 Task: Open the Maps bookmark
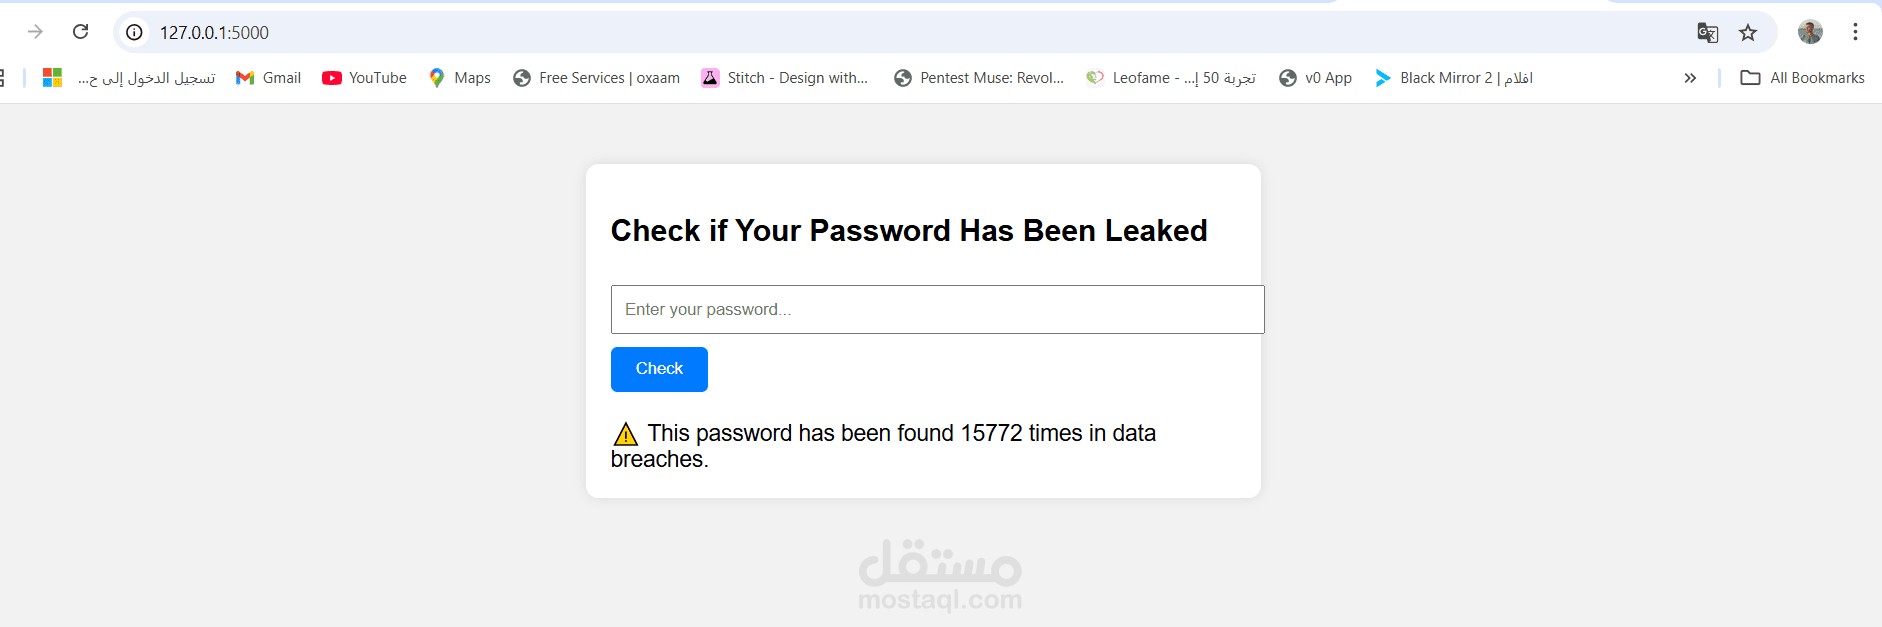(x=459, y=78)
